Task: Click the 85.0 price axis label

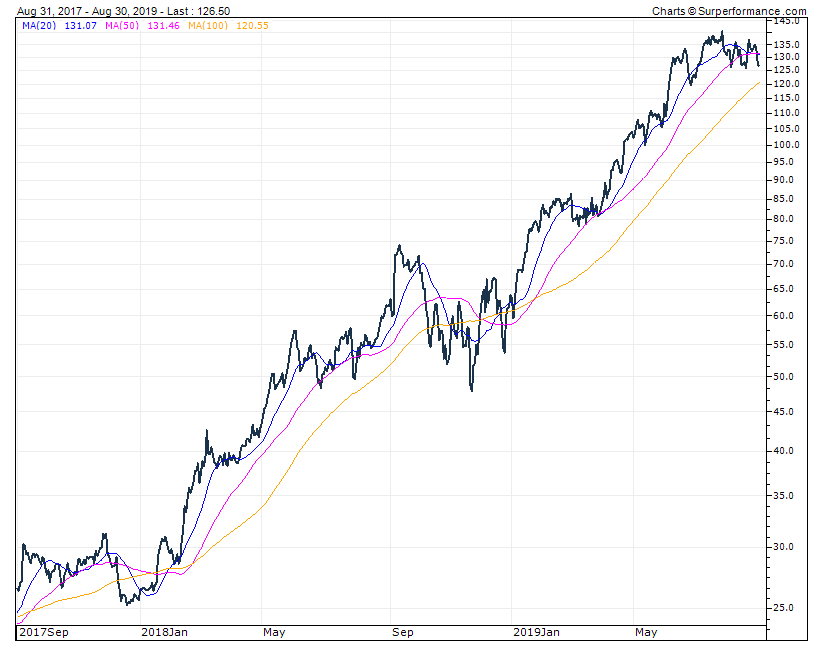Action: tap(784, 198)
